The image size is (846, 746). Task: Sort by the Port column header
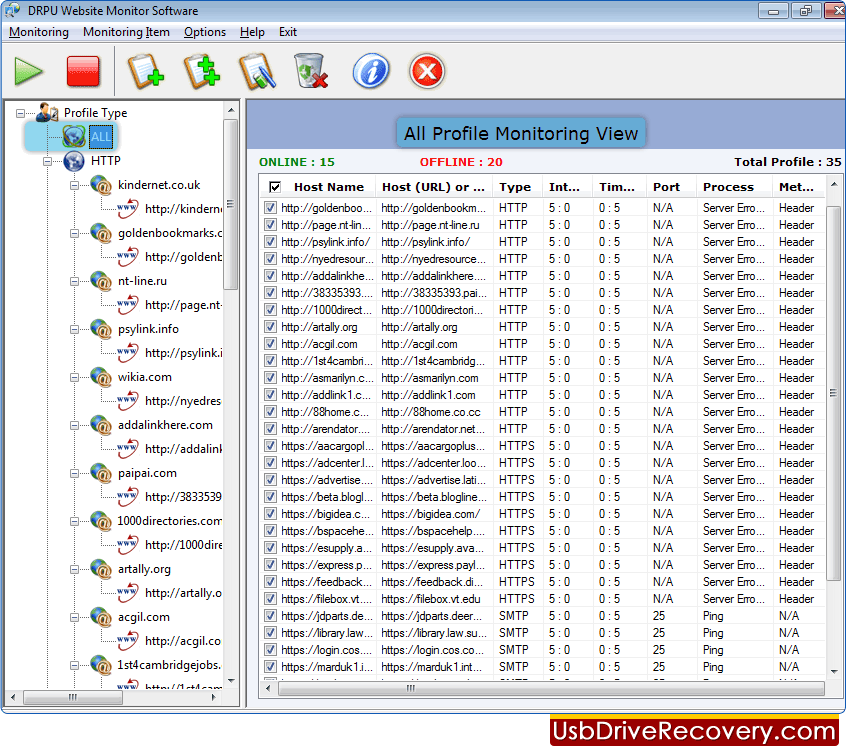coord(666,187)
